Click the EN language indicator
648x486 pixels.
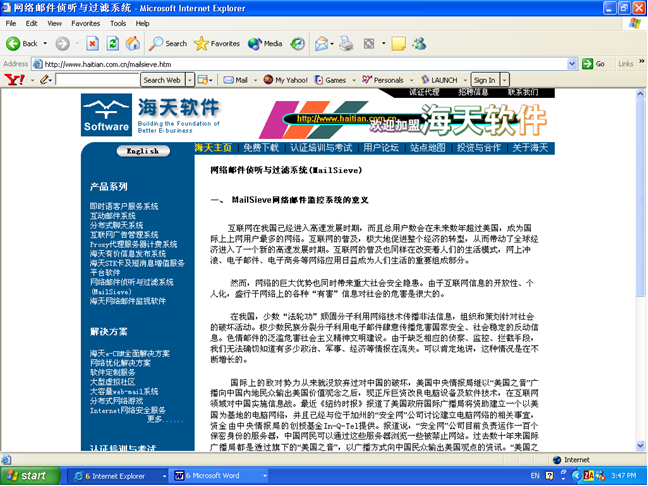(x=535, y=476)
